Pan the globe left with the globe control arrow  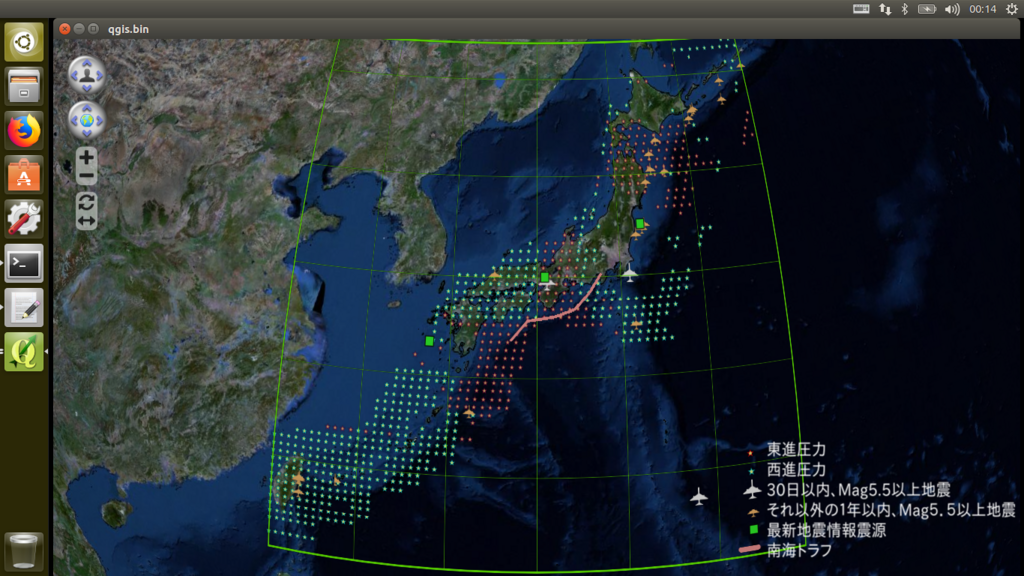click(74, 121)
